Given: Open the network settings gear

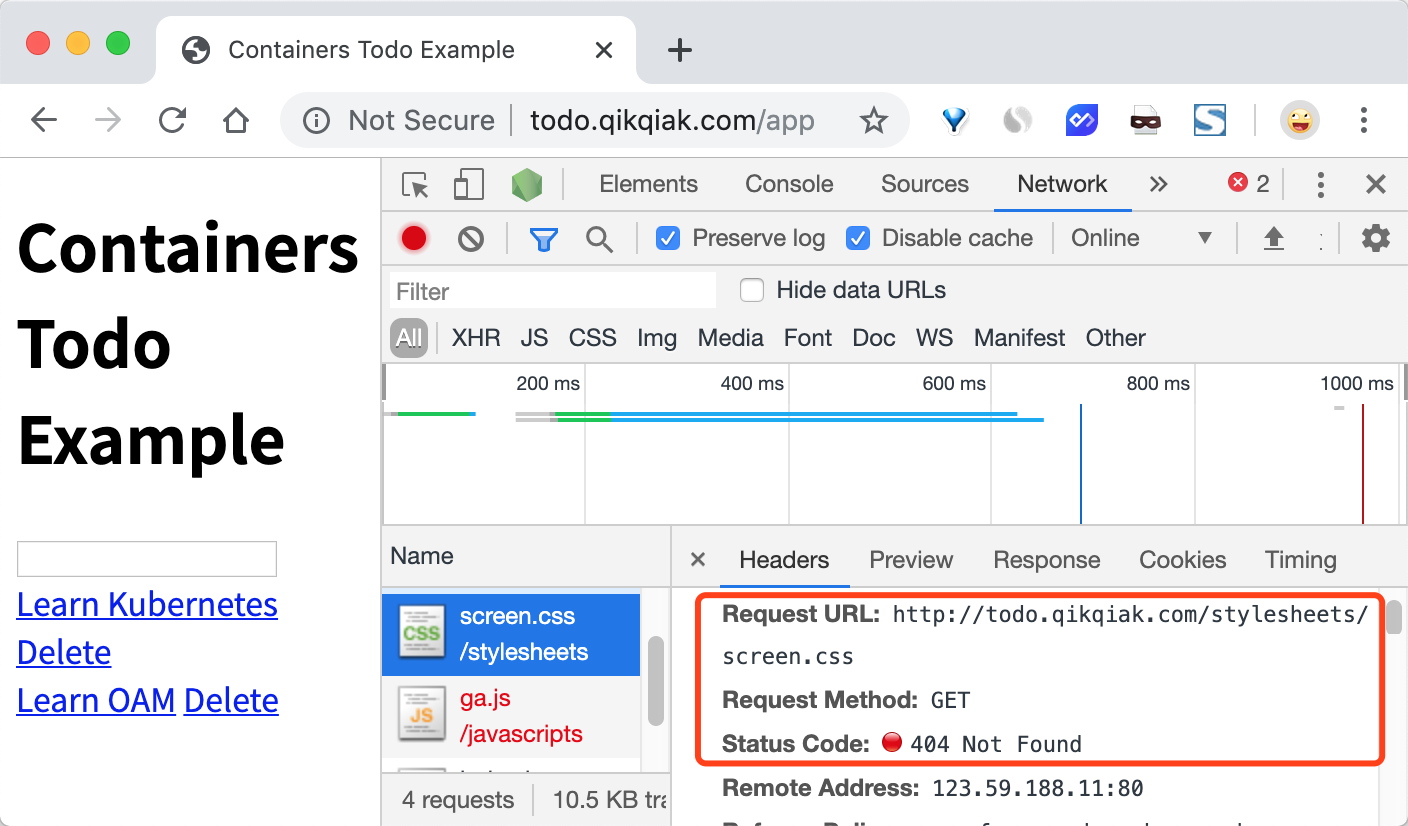Looking at the screenshot, I should click(1376, 238).
